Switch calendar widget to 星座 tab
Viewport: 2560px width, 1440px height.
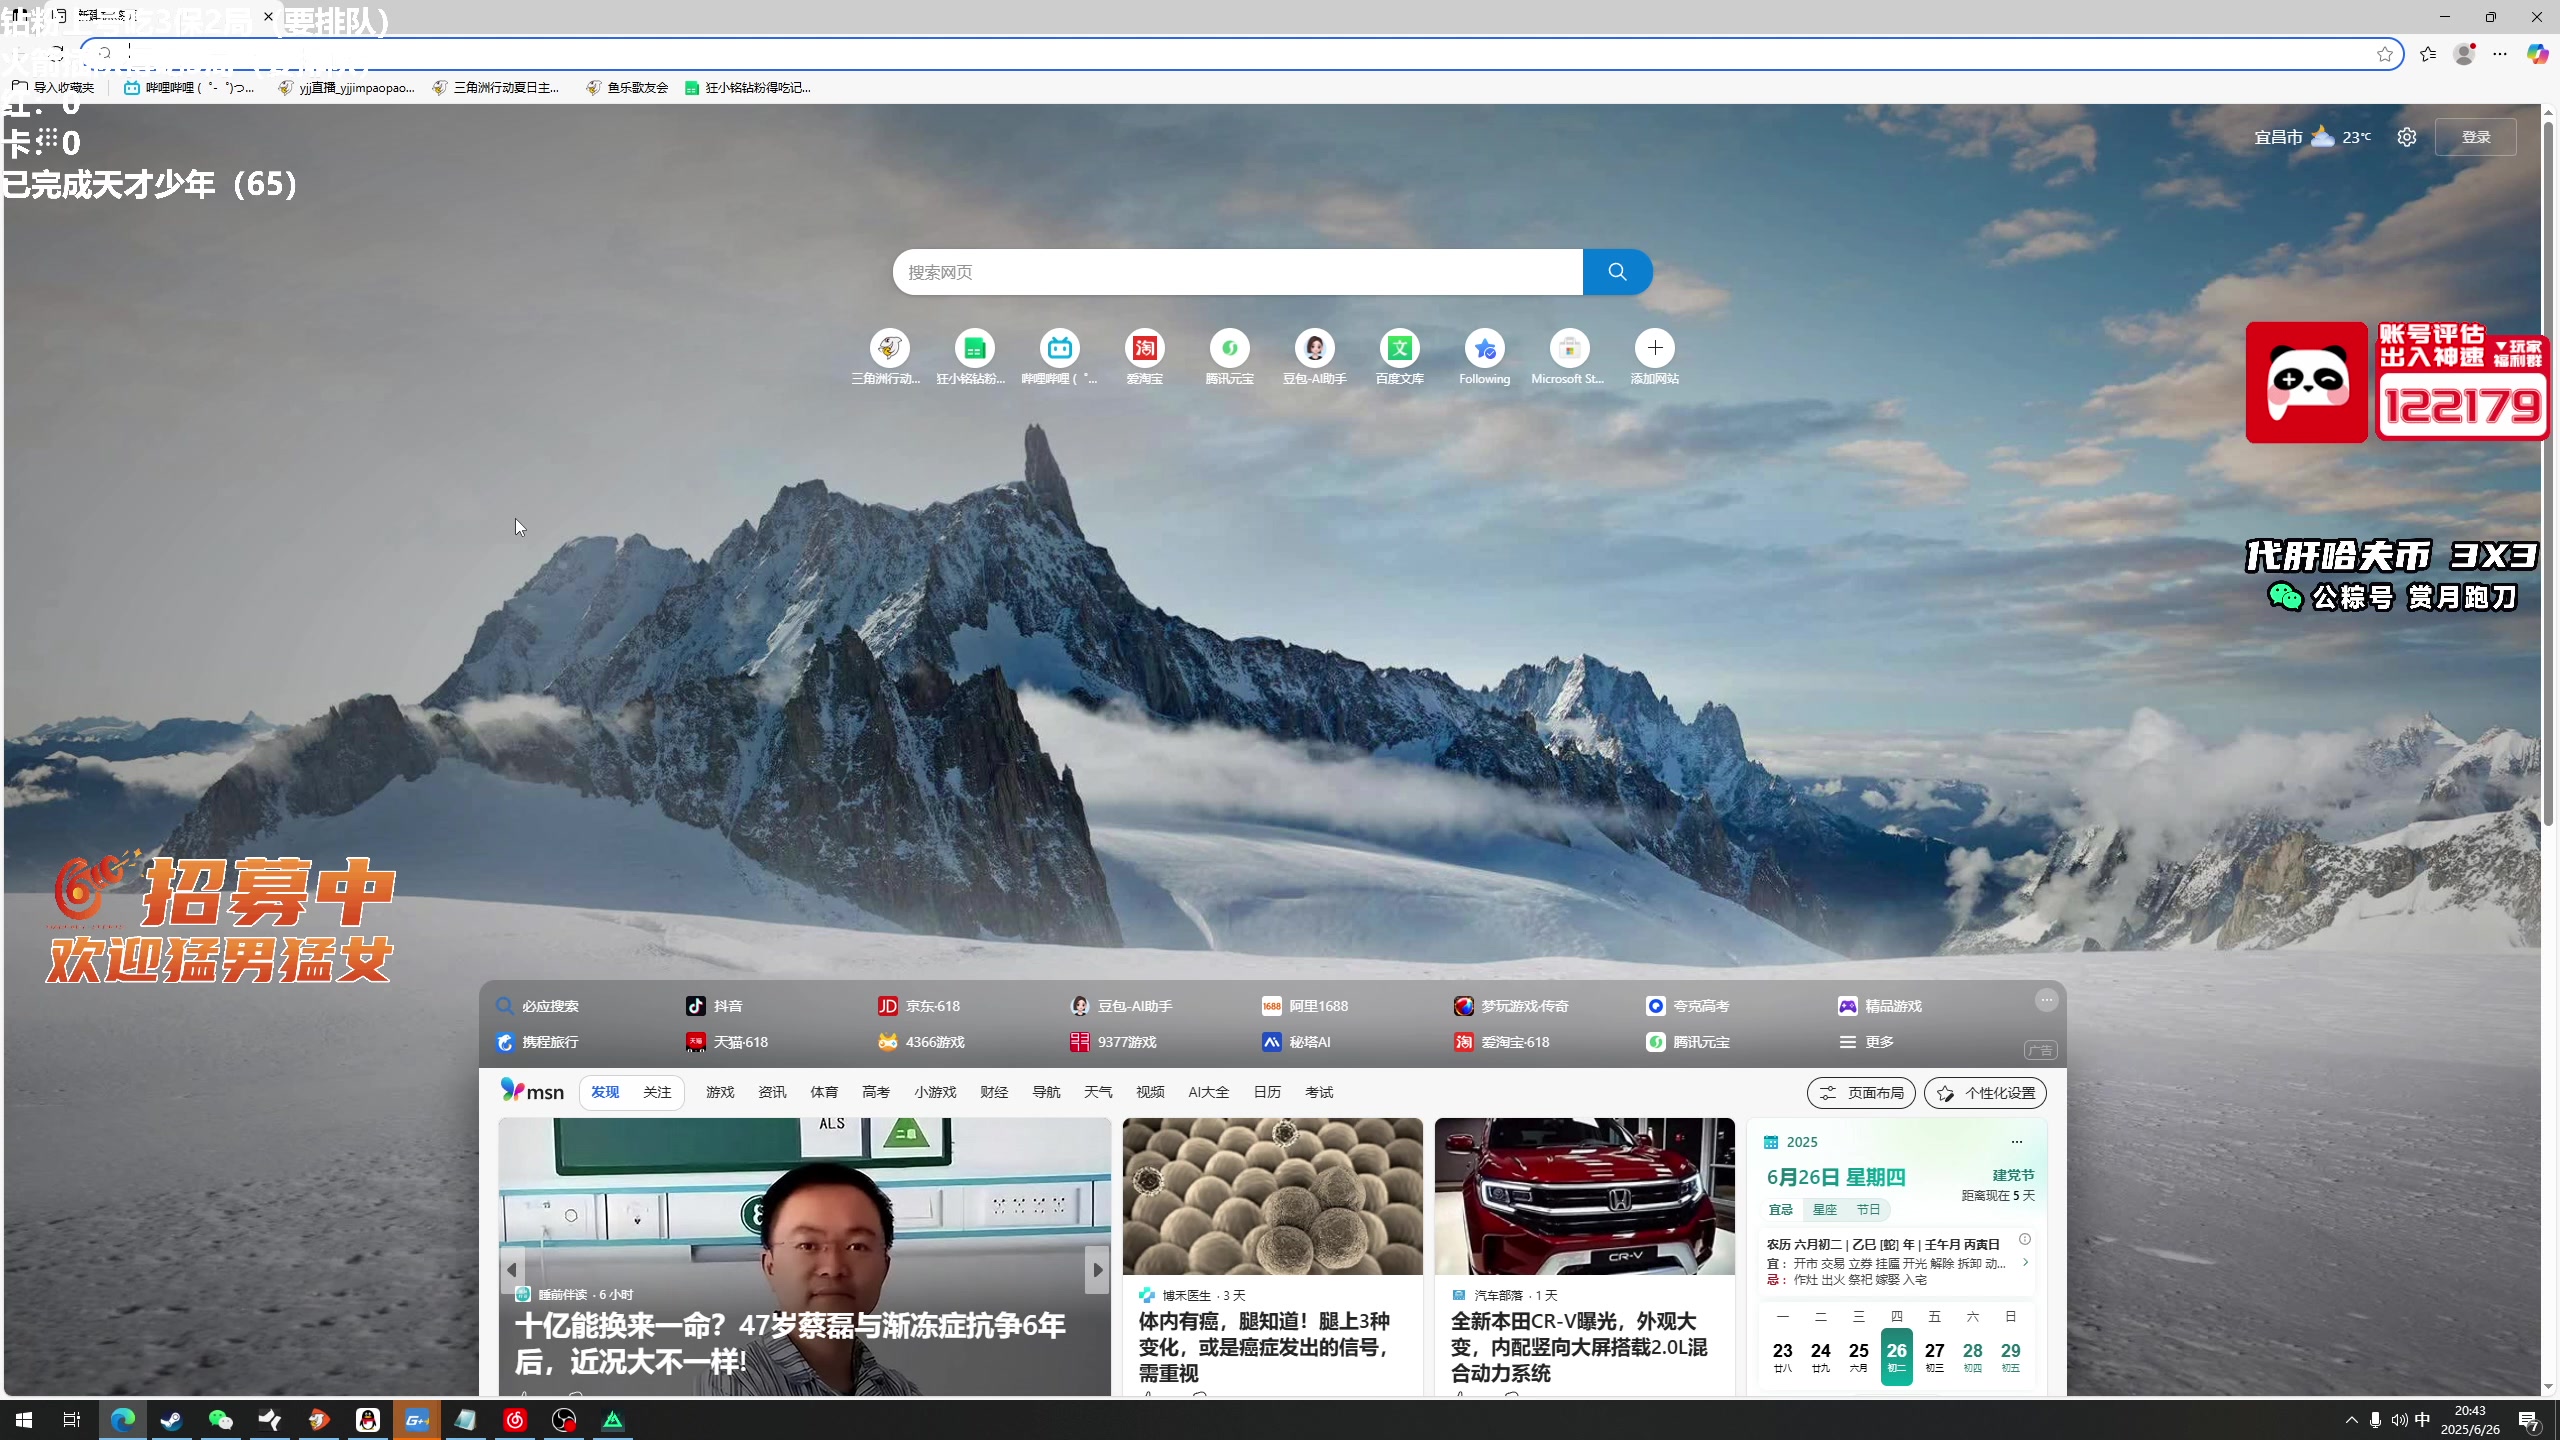coord(1825,1210)
